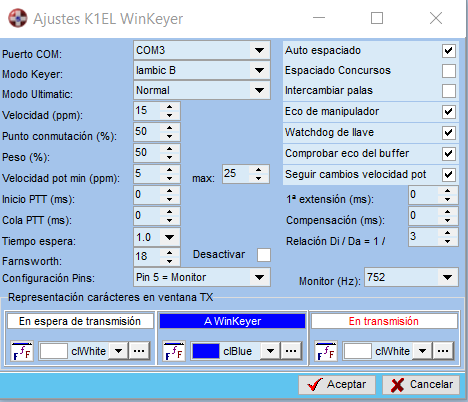This screenshot has width=468, height=402.
Task: Click the Cancelar button
Action: (421, 385)
